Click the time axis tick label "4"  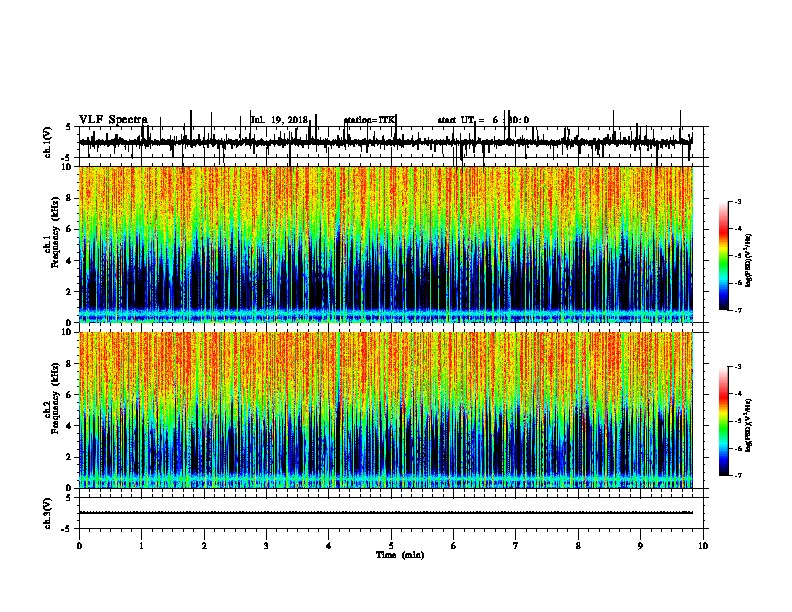329,545
